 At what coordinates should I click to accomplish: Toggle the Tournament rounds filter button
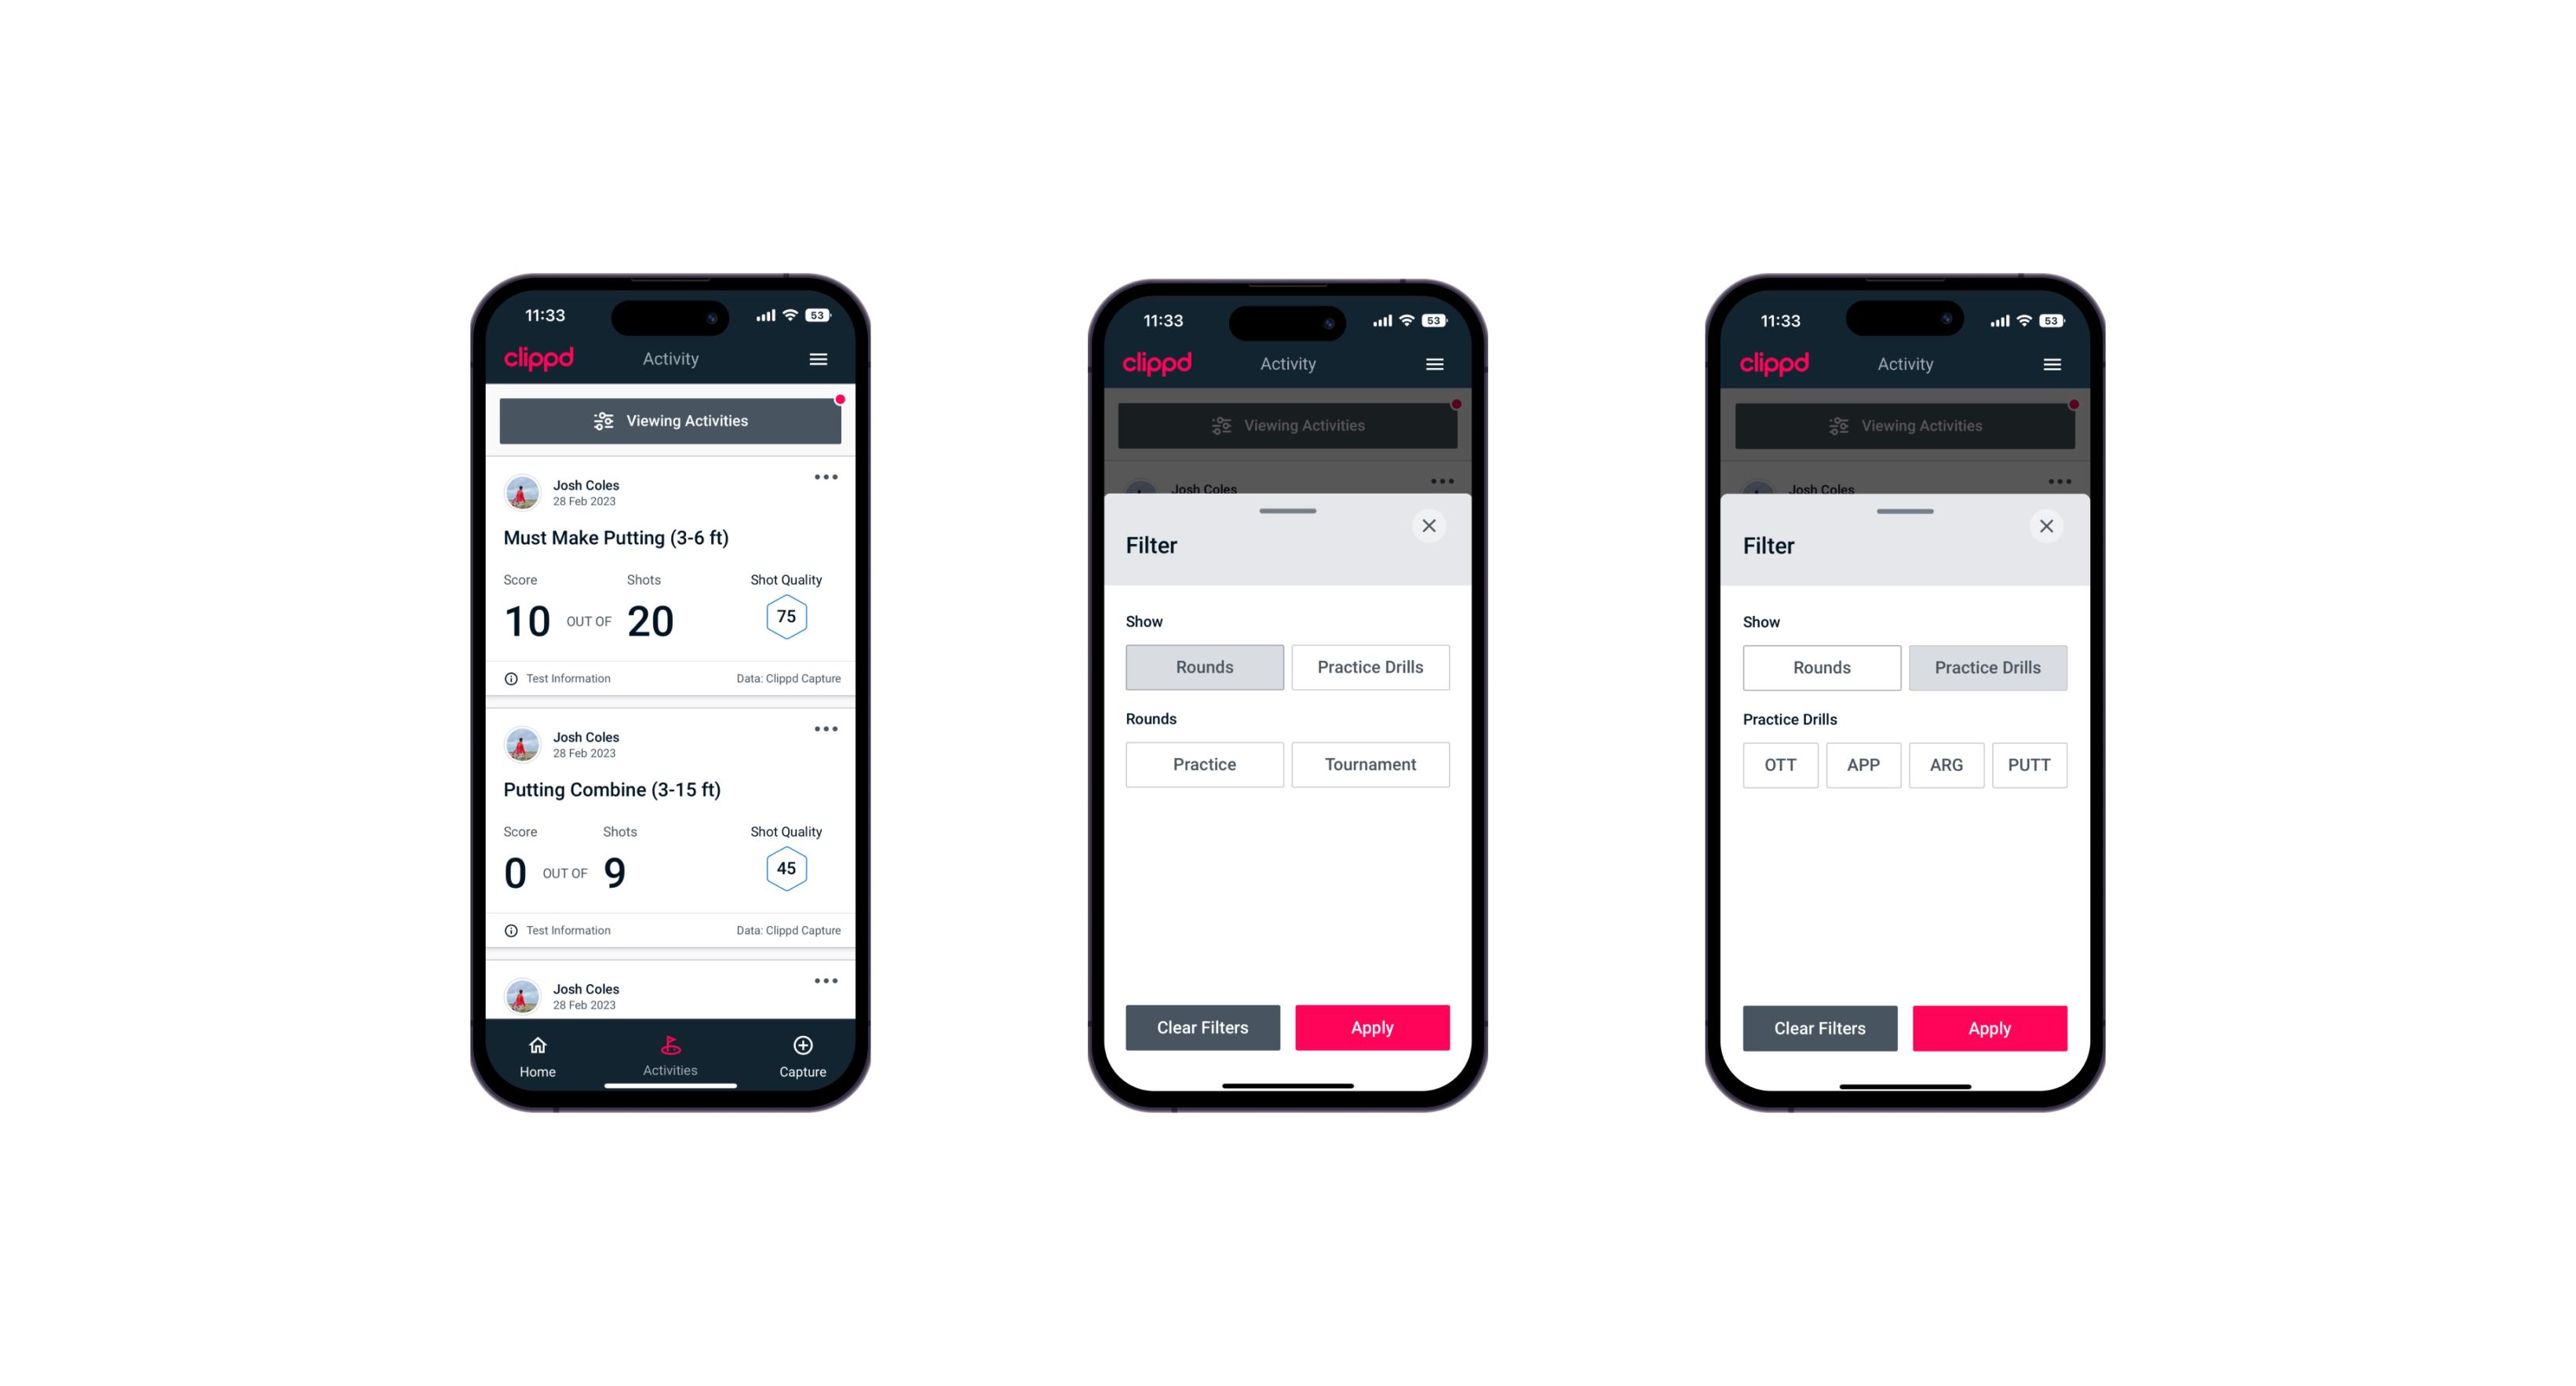coord(1369,763)
